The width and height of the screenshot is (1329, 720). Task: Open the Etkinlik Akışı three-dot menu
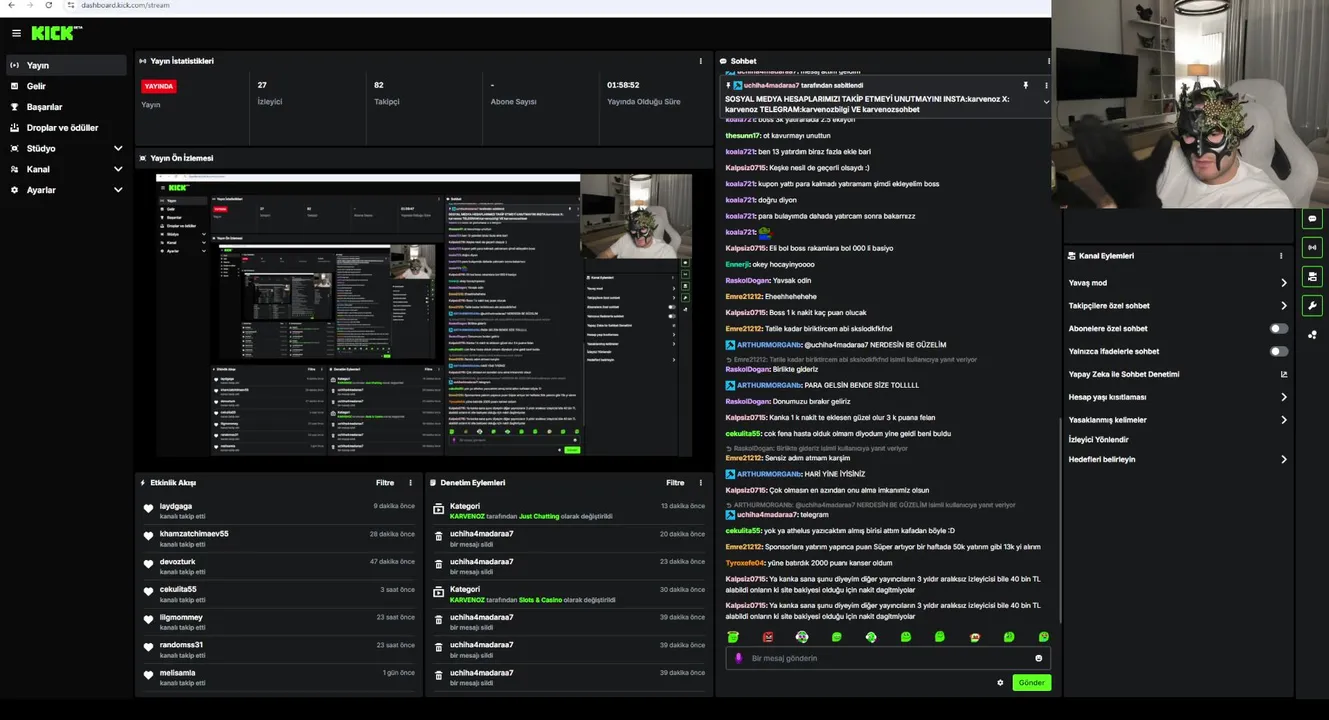click(x=410, y=483)
